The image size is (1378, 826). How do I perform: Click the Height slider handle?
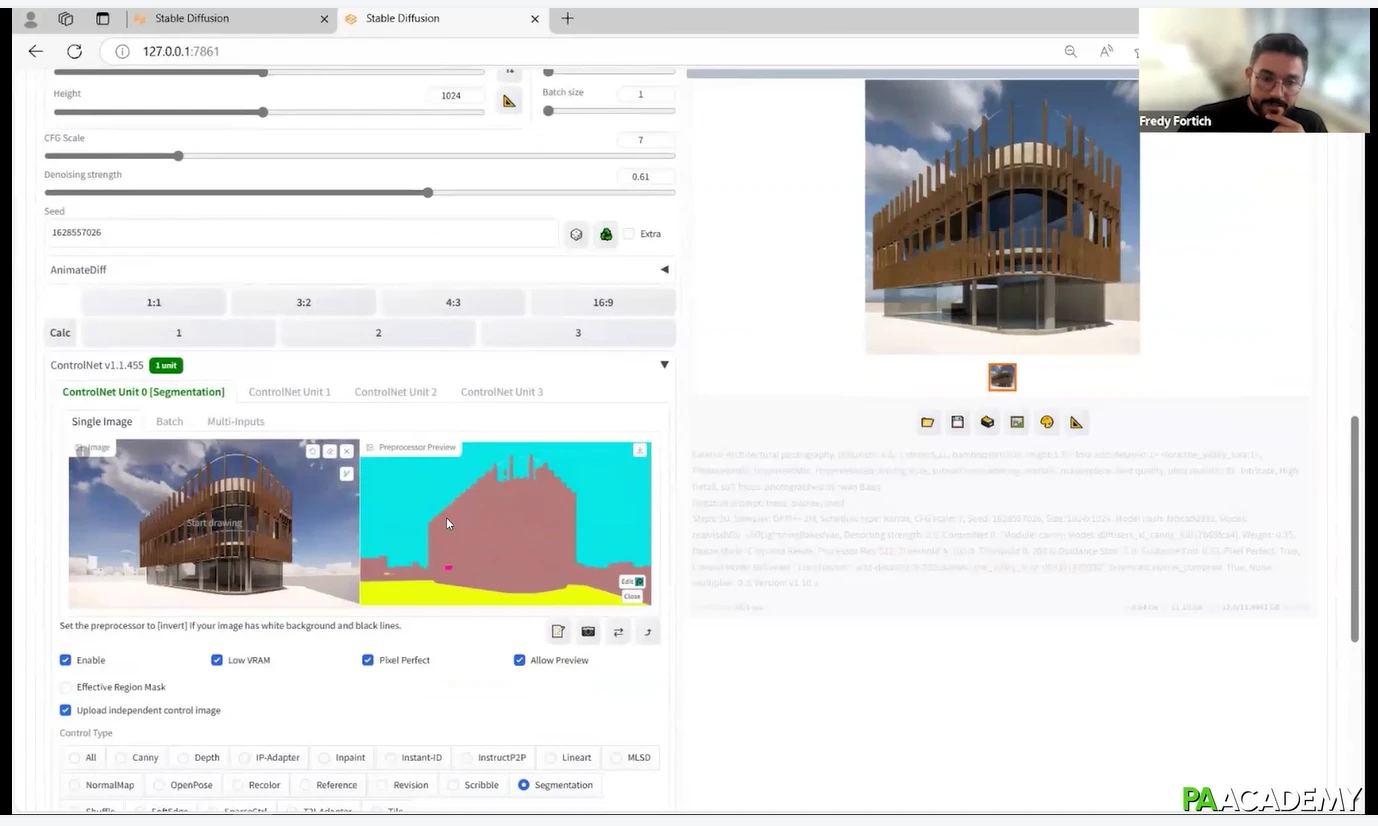pyautogui.click(x=262, y=112)
